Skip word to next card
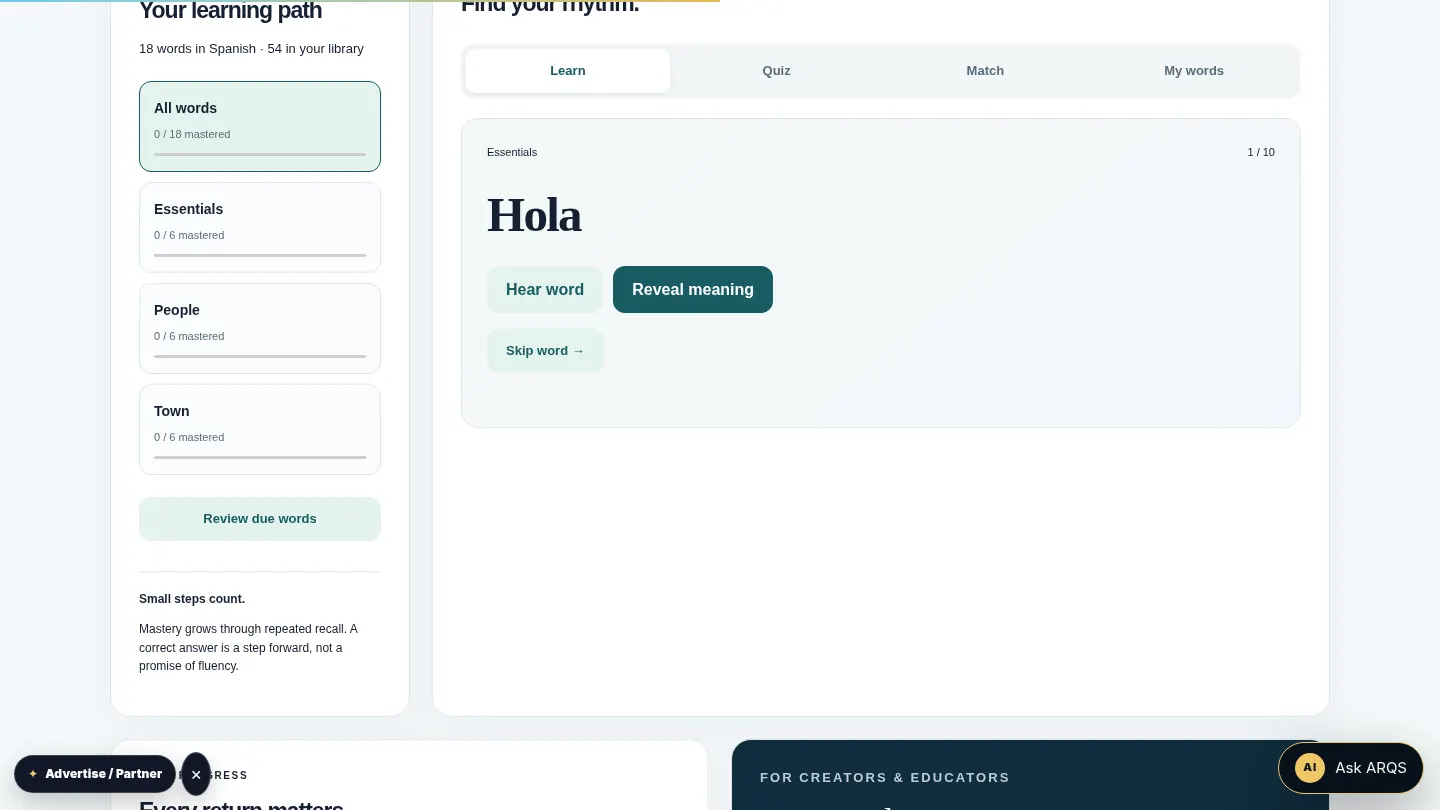The image size is (1440, 810). click(x=545, y=351)
